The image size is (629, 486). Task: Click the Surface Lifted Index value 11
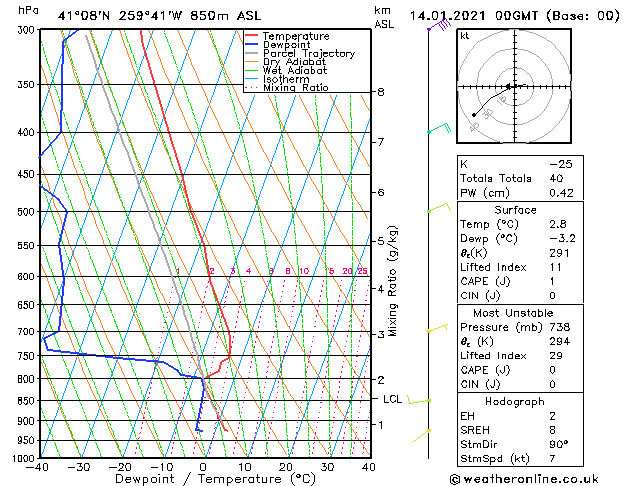click(x=556, y=267)
